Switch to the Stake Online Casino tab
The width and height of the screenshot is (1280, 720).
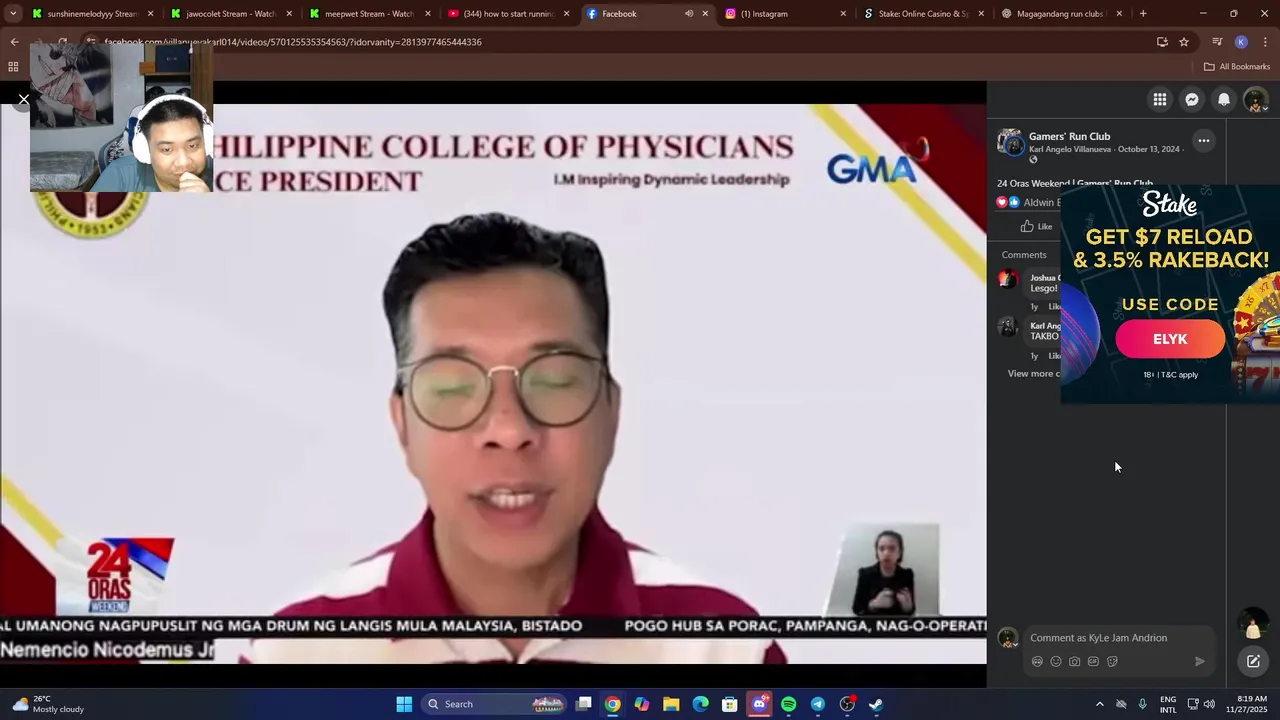click(923, 14)
